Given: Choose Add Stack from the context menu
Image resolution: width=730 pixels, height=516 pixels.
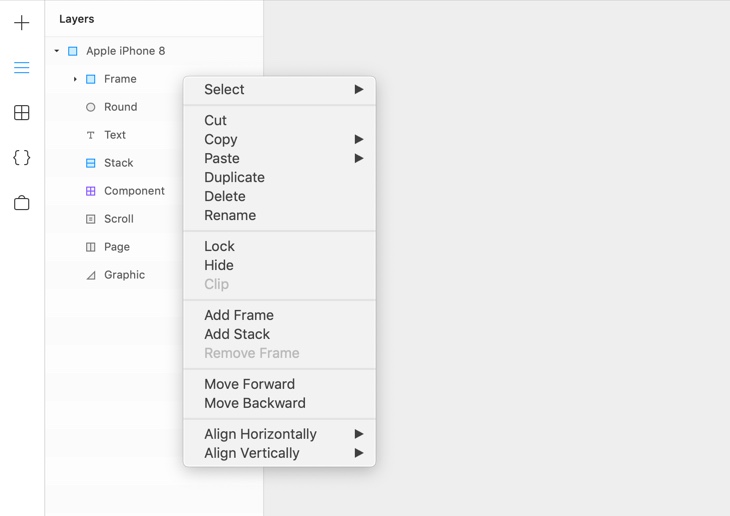Looking at the screenshot, I should click(237, 335).
